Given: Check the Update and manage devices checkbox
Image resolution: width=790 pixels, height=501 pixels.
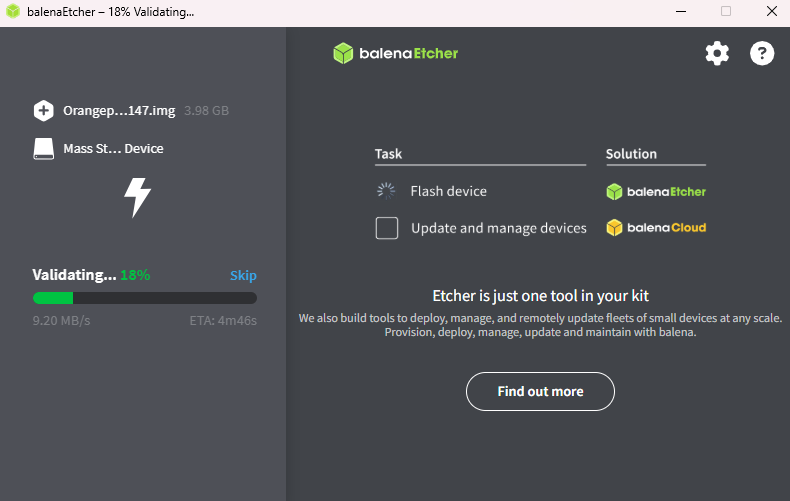Looking at the screenshot, I should click(x=387, y=228).
